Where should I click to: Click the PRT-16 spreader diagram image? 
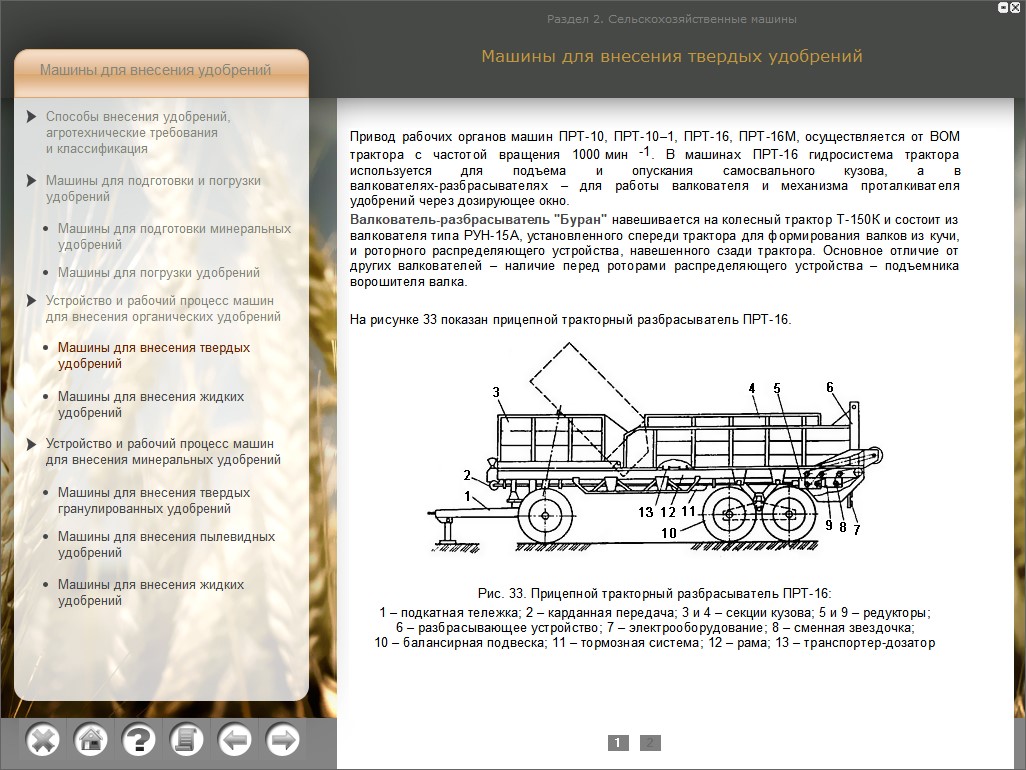pyautogui.click(x=655, y=448)
